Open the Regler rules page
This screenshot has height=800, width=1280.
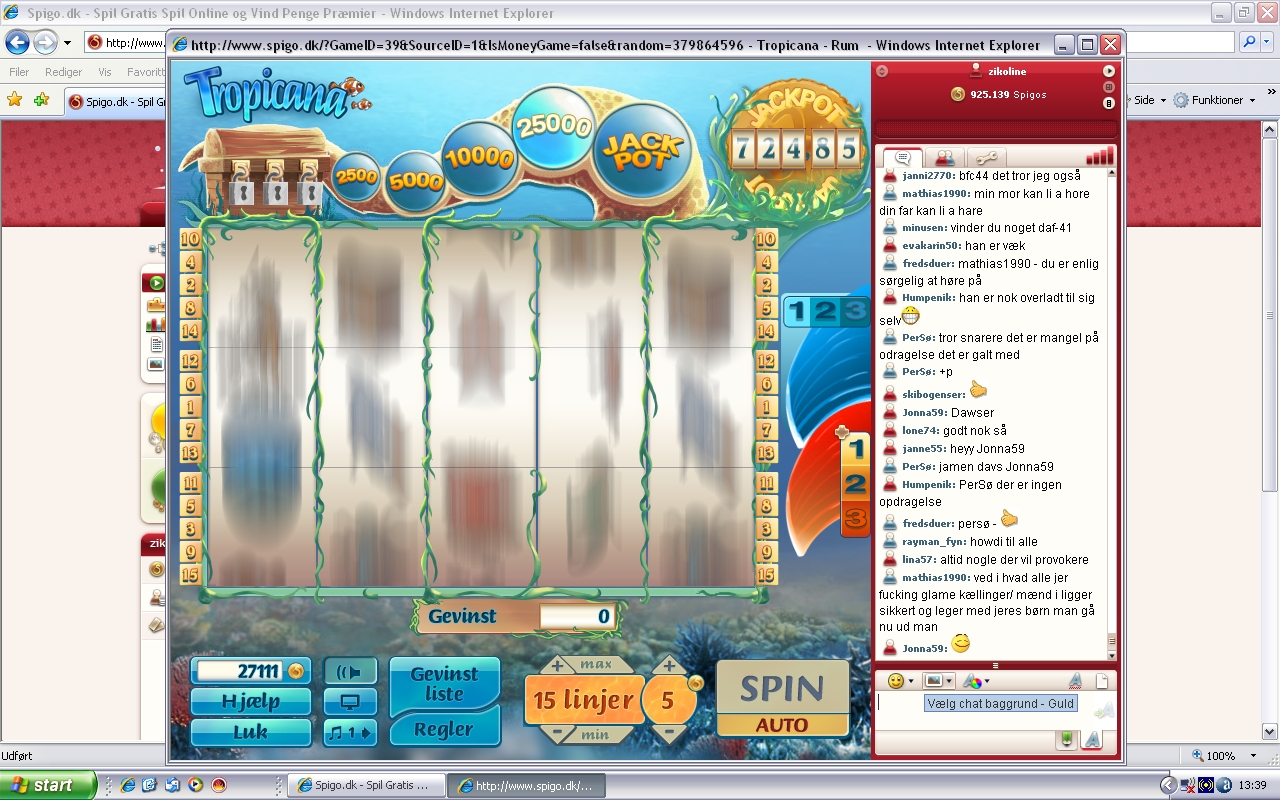pos(444,729)
